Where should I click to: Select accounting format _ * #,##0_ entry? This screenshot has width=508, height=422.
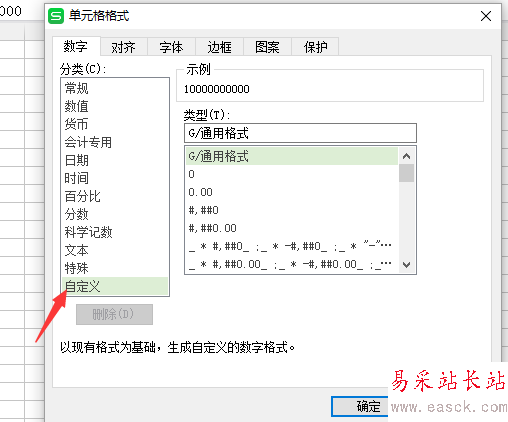click(x=292, y=246)
